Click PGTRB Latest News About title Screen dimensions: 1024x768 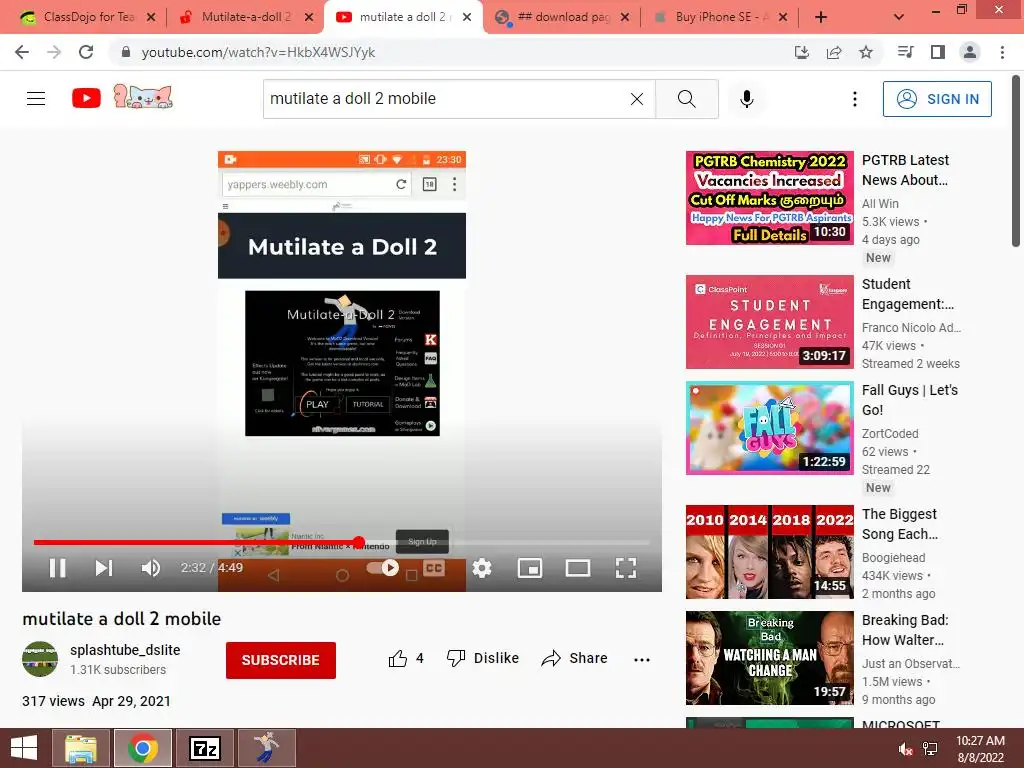(x=905, y=170)
